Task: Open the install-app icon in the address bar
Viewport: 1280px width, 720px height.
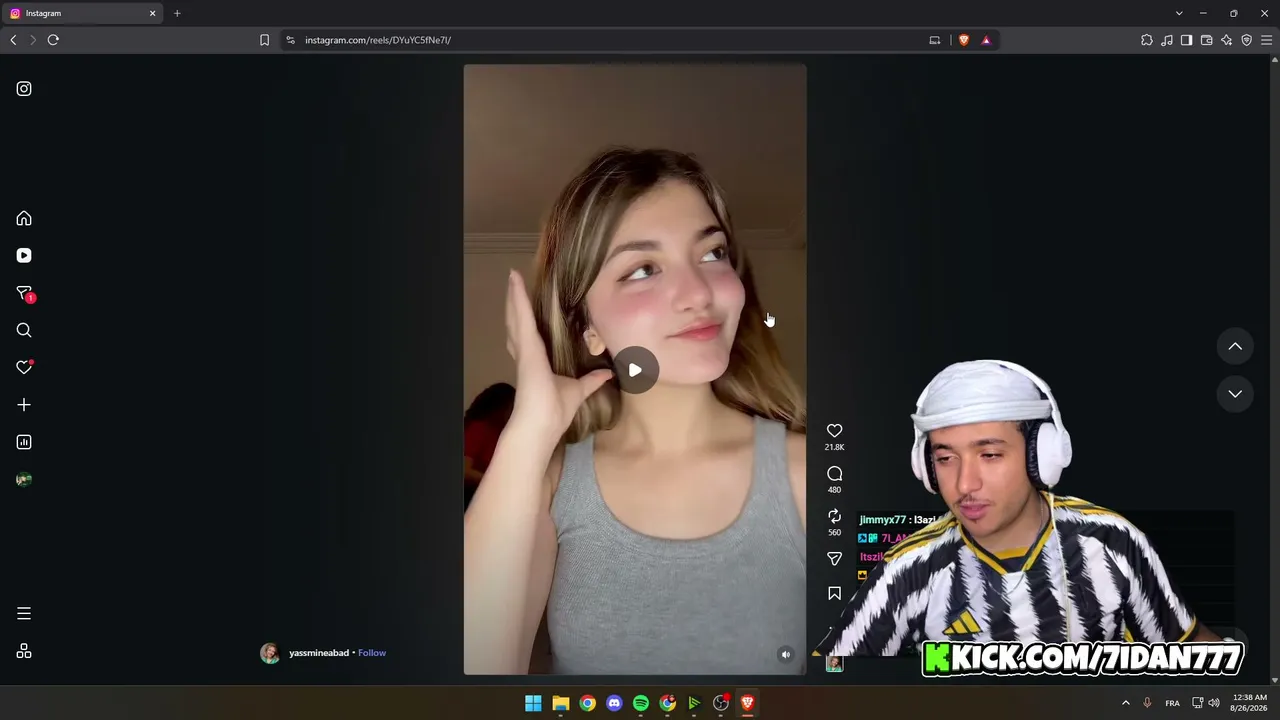Action: pos(935,40)
